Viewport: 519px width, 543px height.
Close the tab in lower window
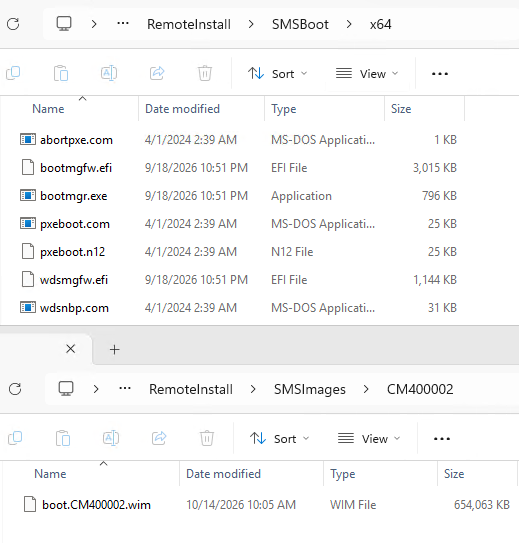click(x=71, y=349)
